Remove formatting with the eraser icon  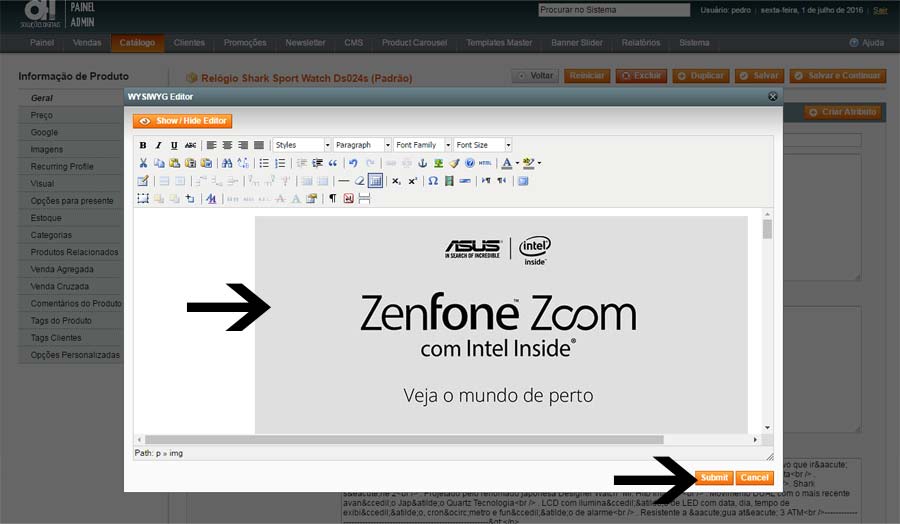click(359, 181)
